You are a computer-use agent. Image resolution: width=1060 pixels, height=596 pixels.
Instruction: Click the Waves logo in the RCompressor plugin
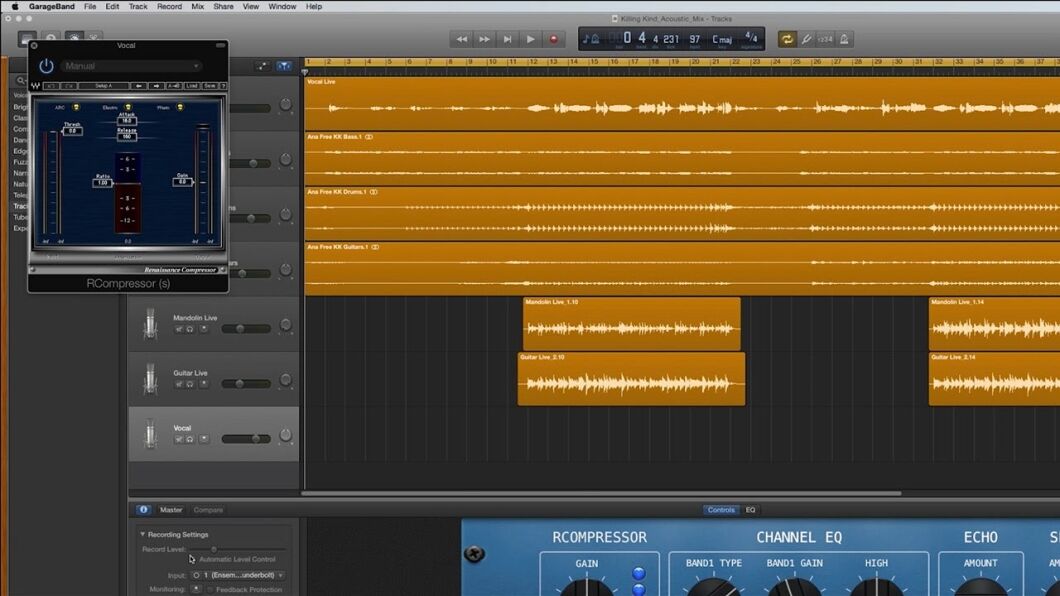tap(35, 85)
